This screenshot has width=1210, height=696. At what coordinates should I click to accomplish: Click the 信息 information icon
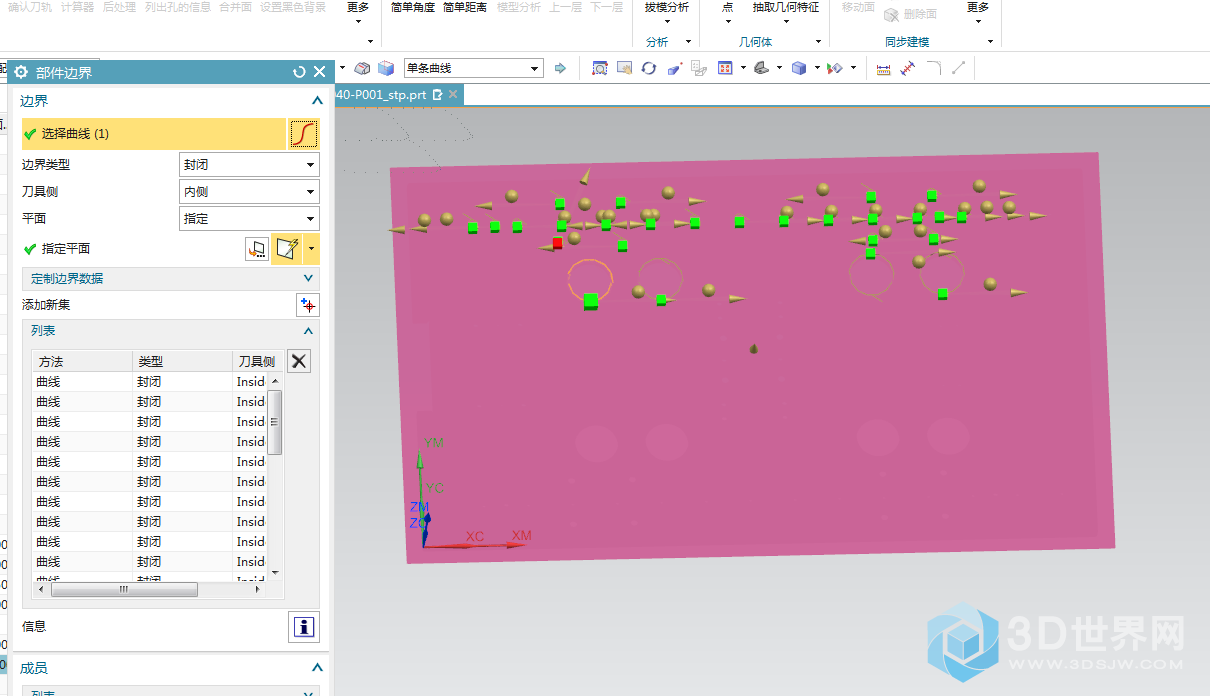(305, 627)
